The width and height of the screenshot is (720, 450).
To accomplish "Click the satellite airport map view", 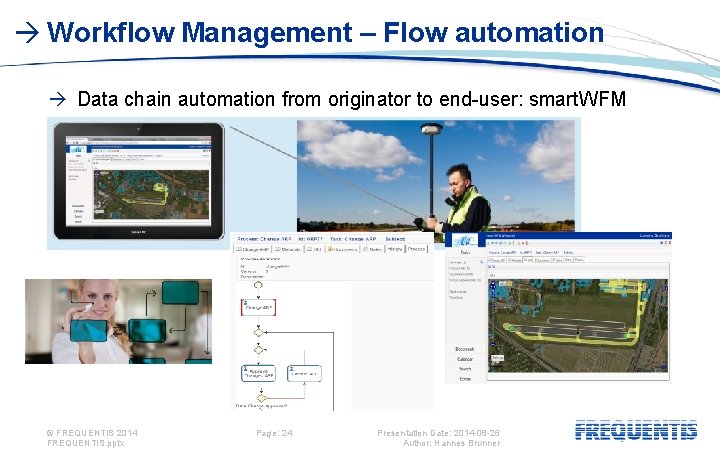I will click(x=578, y=326).
